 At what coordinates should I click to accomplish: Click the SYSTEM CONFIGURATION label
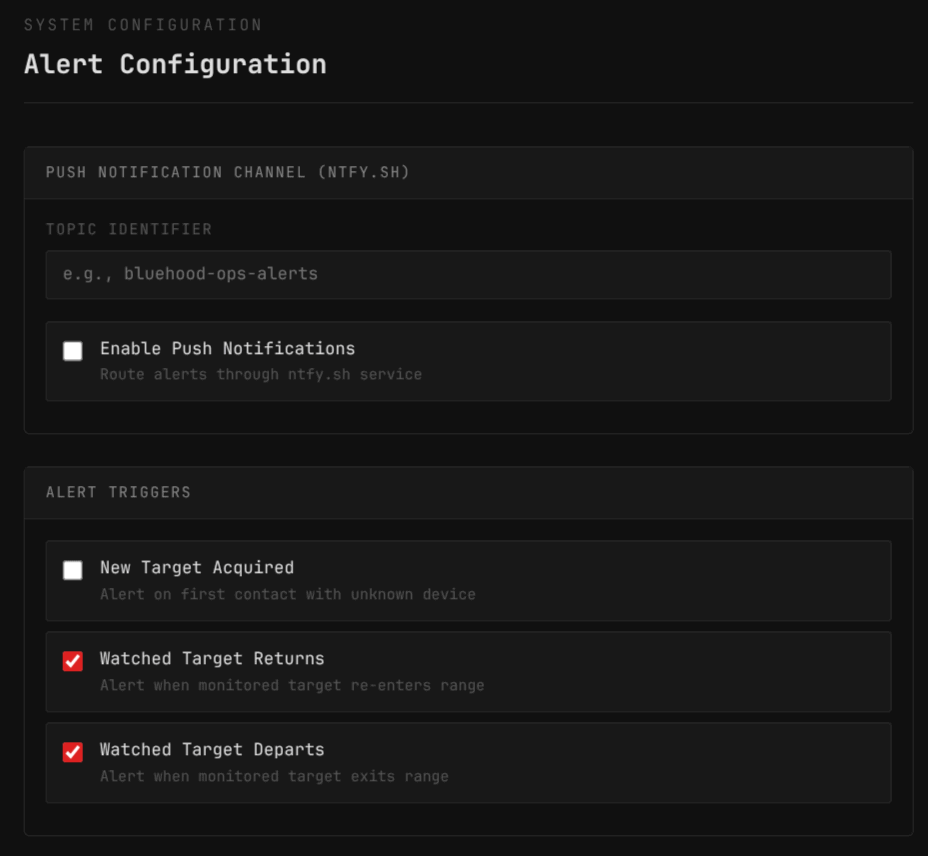click(143, 25)
